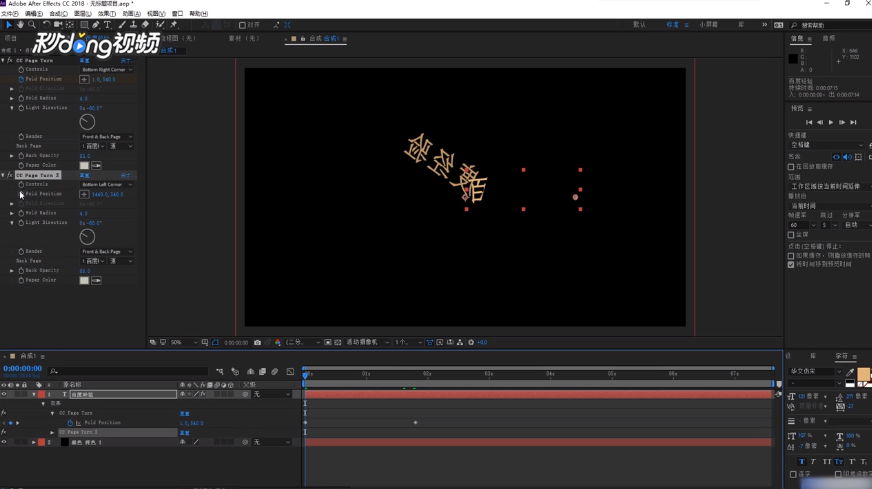Open the 效果(T) menu
This screenshot has height=489, width=872.
[107, 13]
